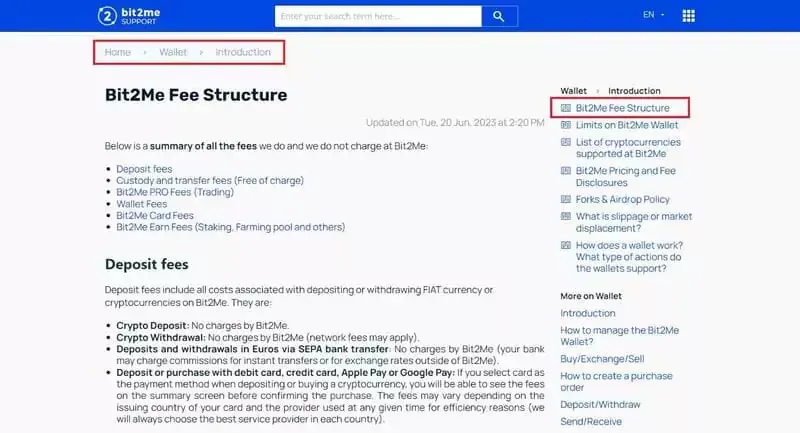Click article icon beside Bit2Me Pricing and Fee

pos(566,171)
